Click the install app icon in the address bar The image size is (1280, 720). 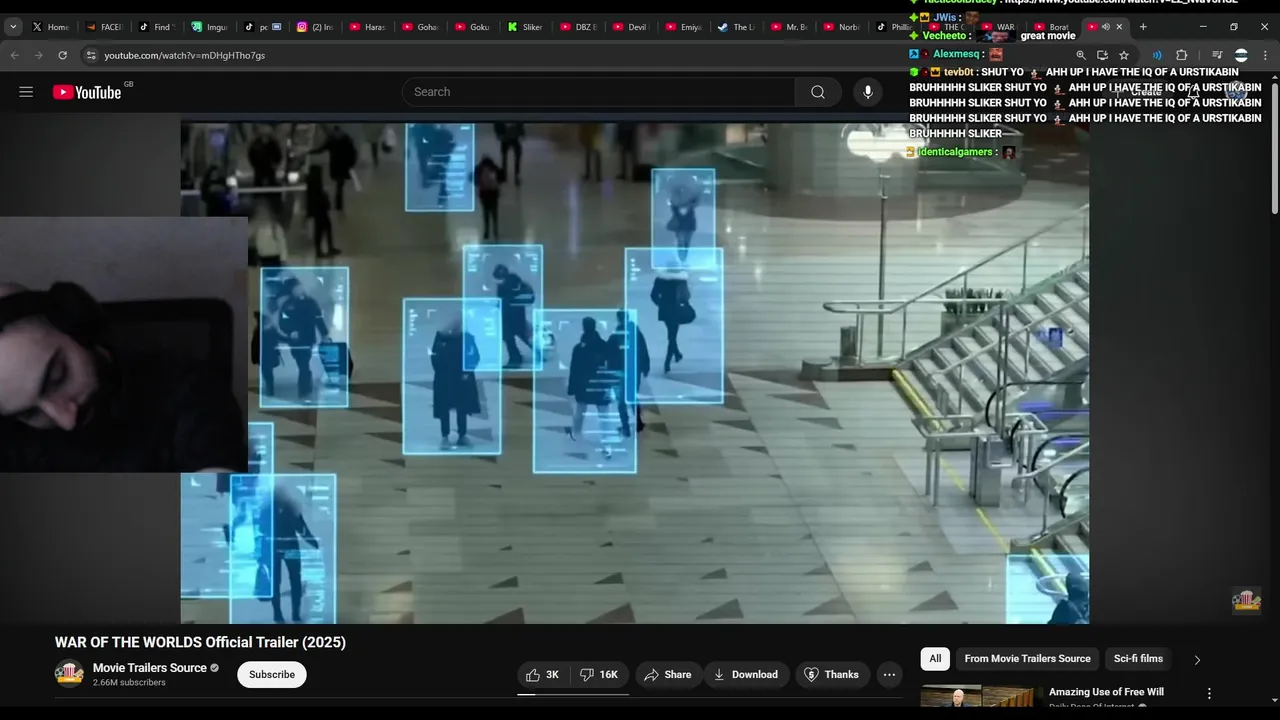point(1102,55)
